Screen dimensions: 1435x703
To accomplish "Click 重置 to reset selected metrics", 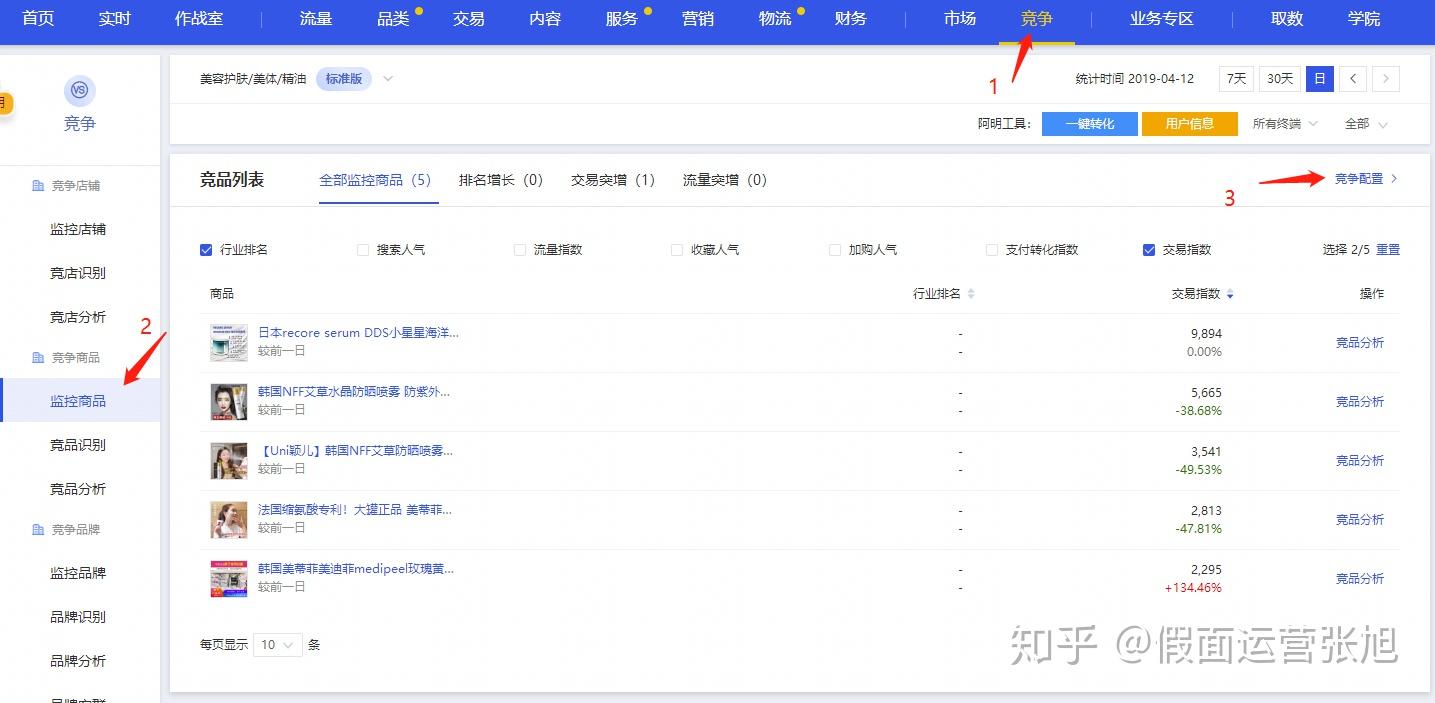I will click(1388, 250).
